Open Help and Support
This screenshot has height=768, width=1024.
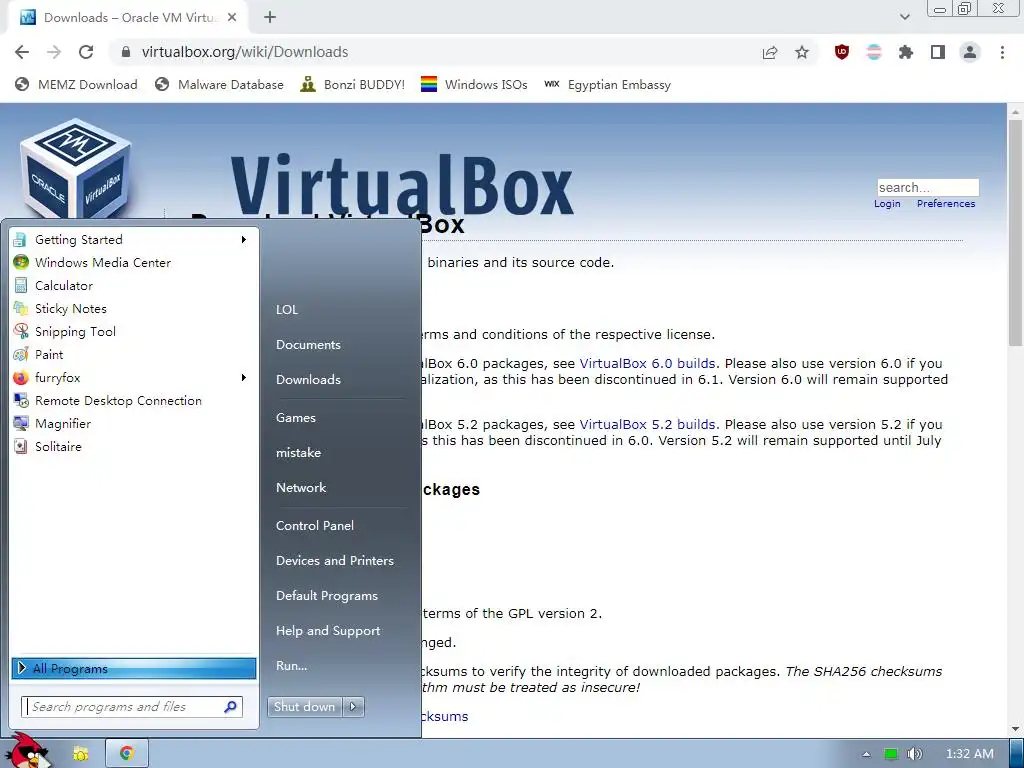point(328,631)
